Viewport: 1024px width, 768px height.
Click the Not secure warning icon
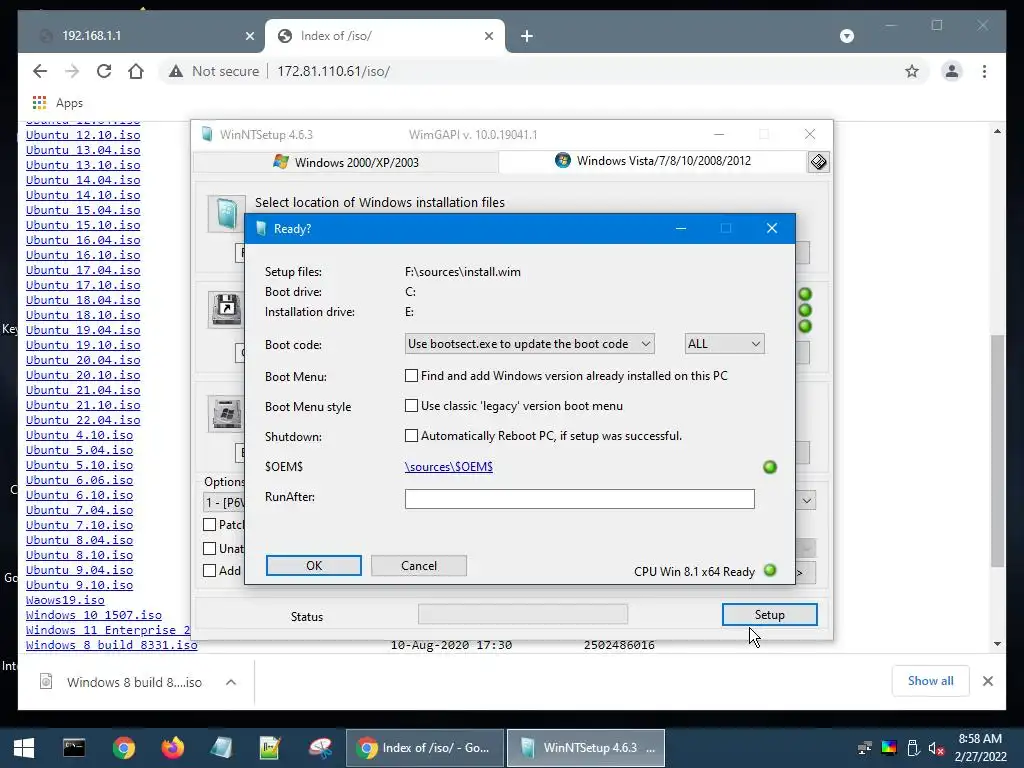click(x=176, y=71)
